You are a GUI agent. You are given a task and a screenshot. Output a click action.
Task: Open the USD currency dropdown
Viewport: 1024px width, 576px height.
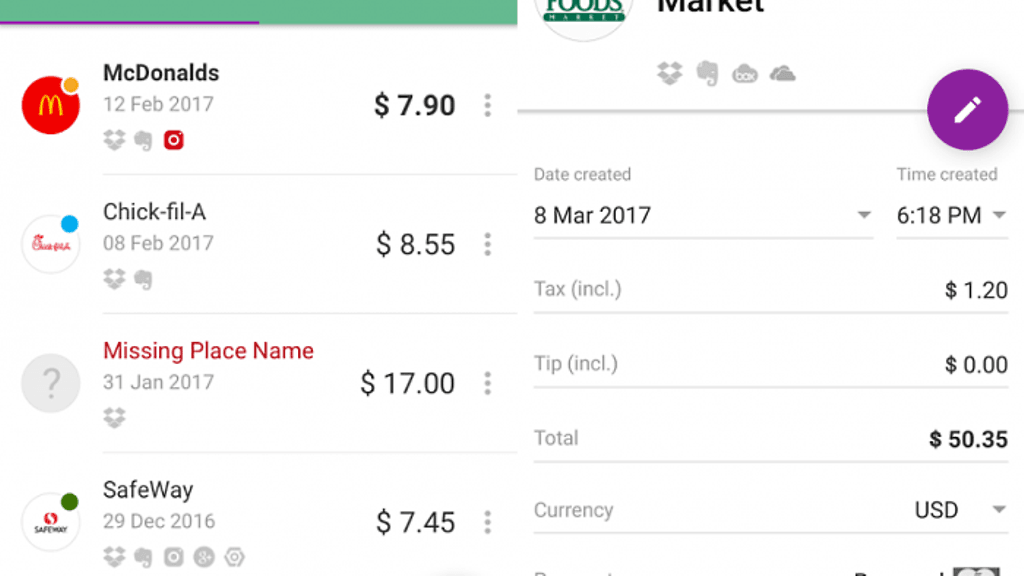tap(998, 510)
